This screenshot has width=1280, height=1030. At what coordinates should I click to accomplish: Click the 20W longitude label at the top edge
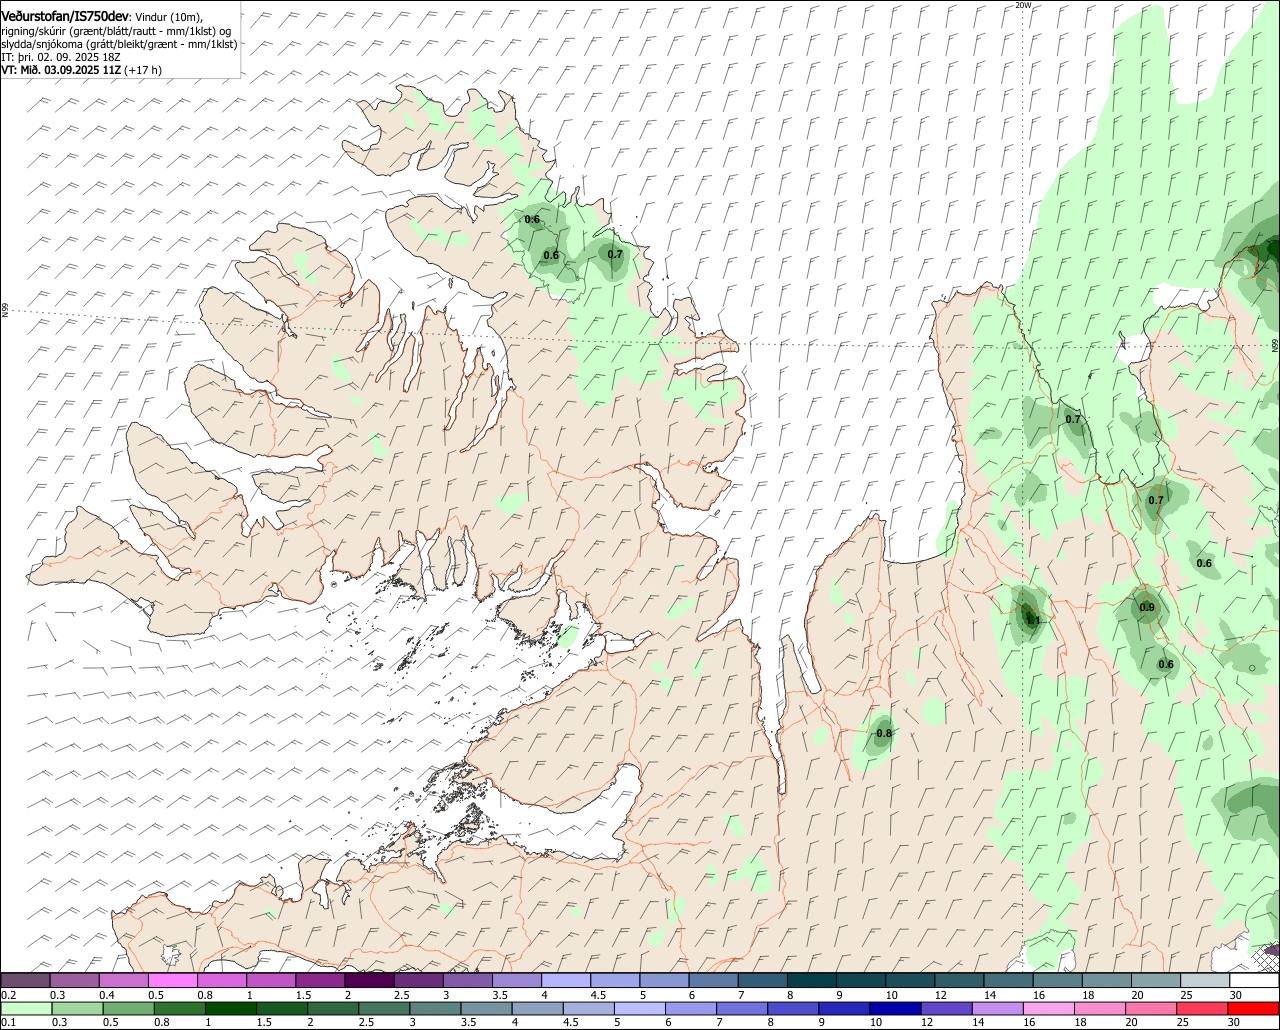click(x=1022, y=5)
